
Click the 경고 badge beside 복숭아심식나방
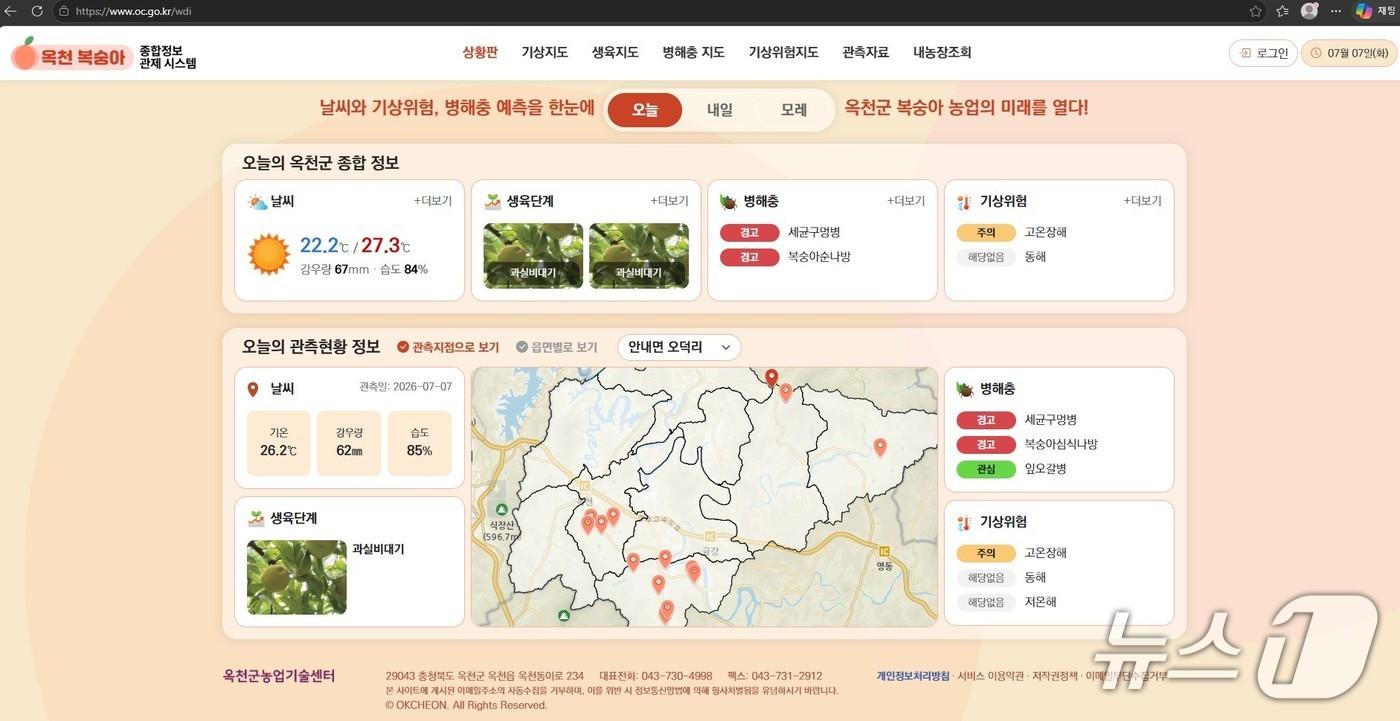pyautogui.click(x=986, y=444)
